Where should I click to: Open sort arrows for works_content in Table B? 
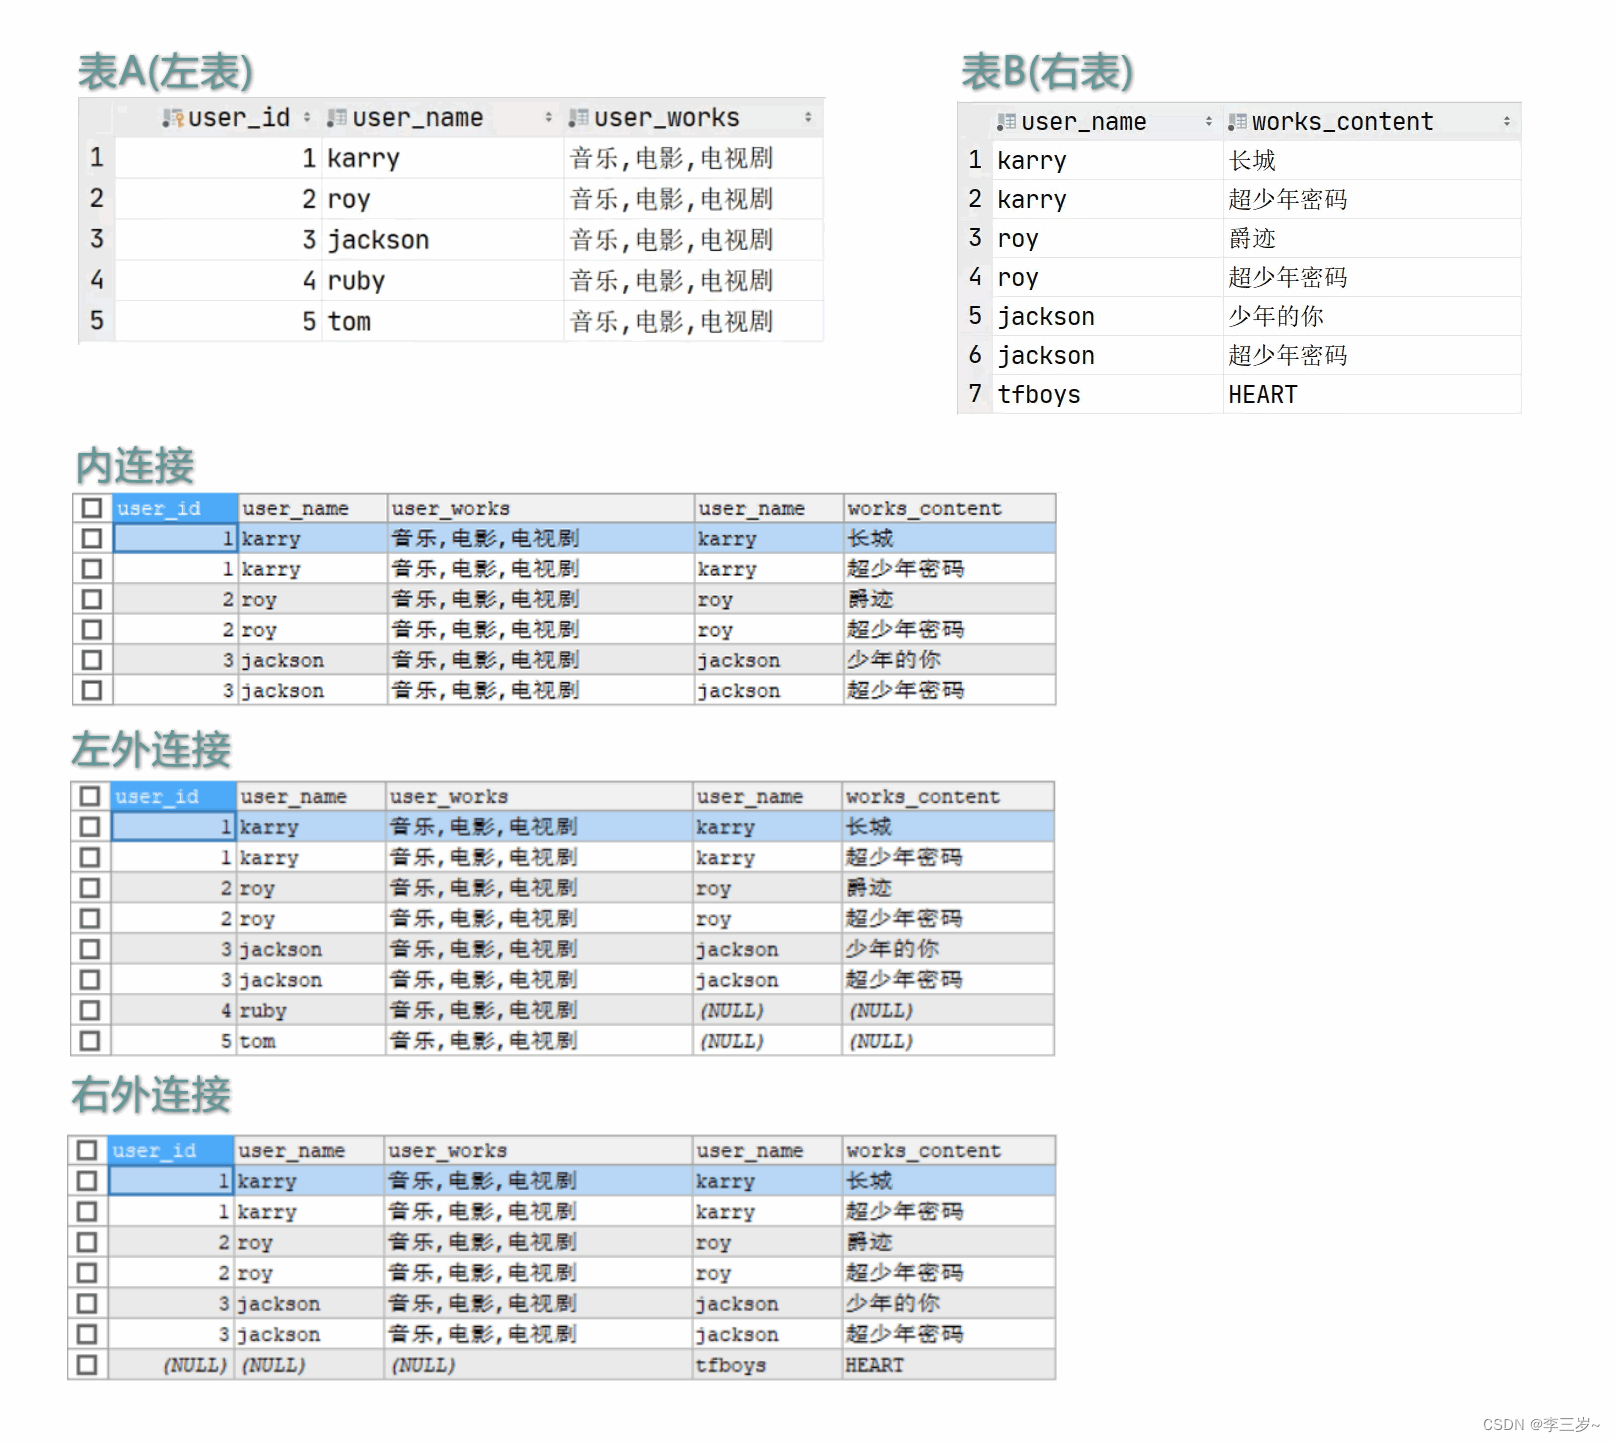pyautogui.click(x=1506, y=122)
